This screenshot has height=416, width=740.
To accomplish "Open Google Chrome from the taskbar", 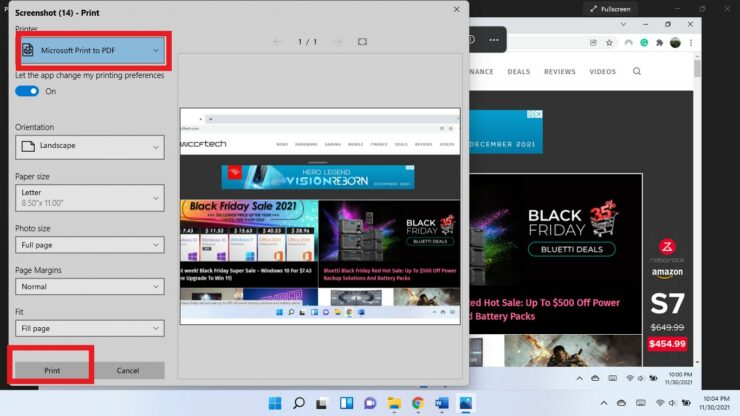I will (x=418, y=403).
